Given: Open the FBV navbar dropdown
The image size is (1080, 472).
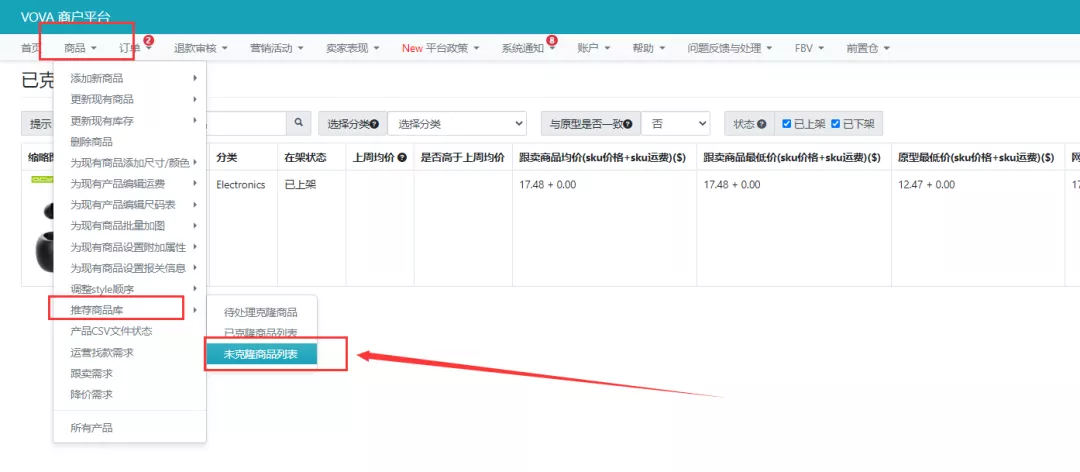Looking at the screenshot, I should click(809, 48).
